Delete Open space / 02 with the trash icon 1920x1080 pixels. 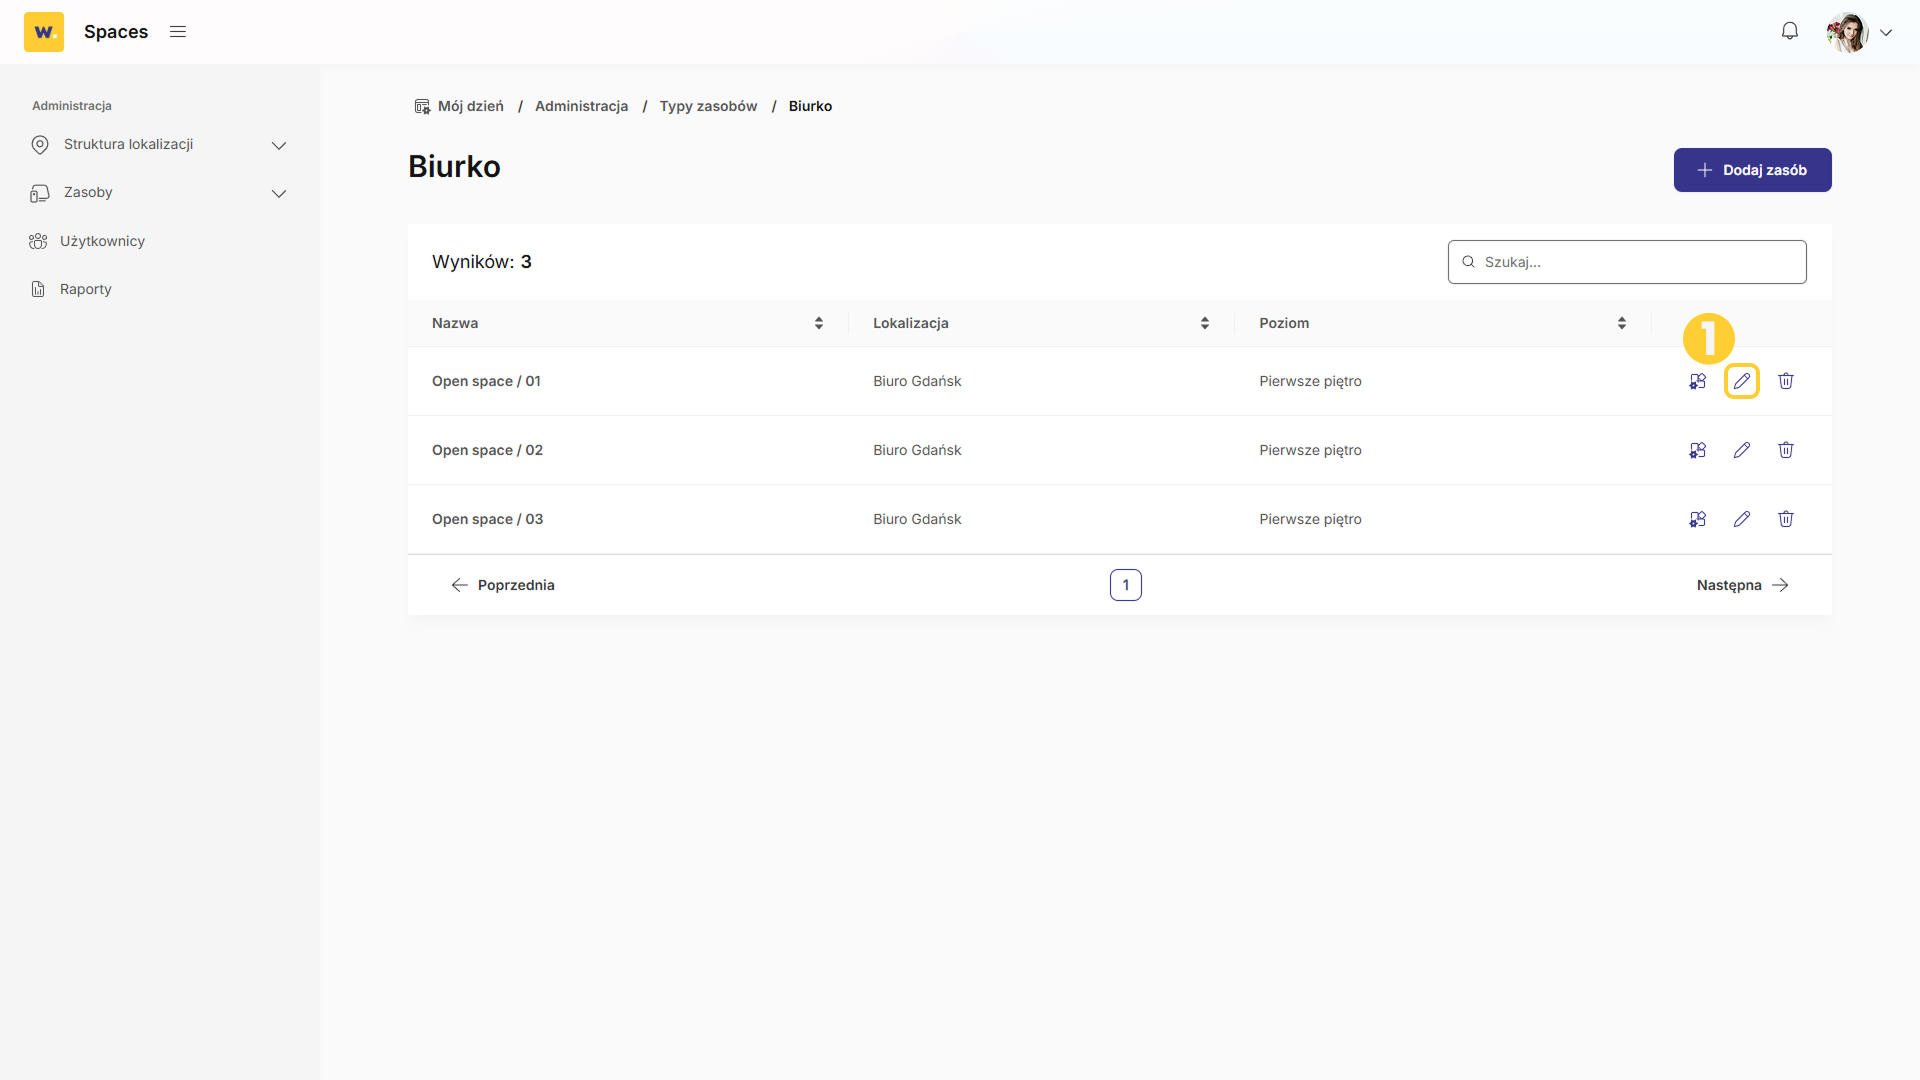(x=1786, y=450)
